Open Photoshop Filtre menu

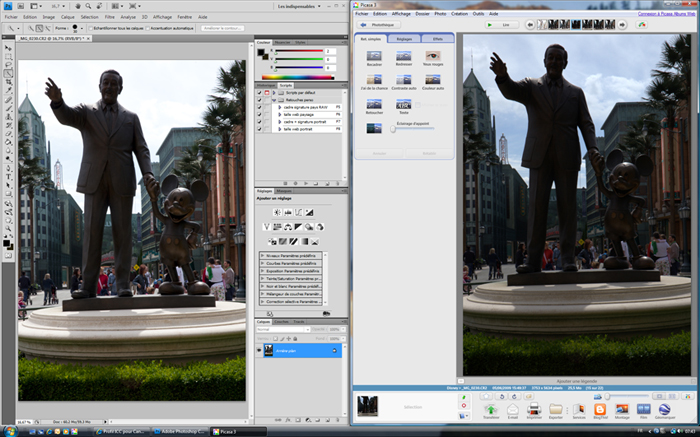(x=109, y=17)
